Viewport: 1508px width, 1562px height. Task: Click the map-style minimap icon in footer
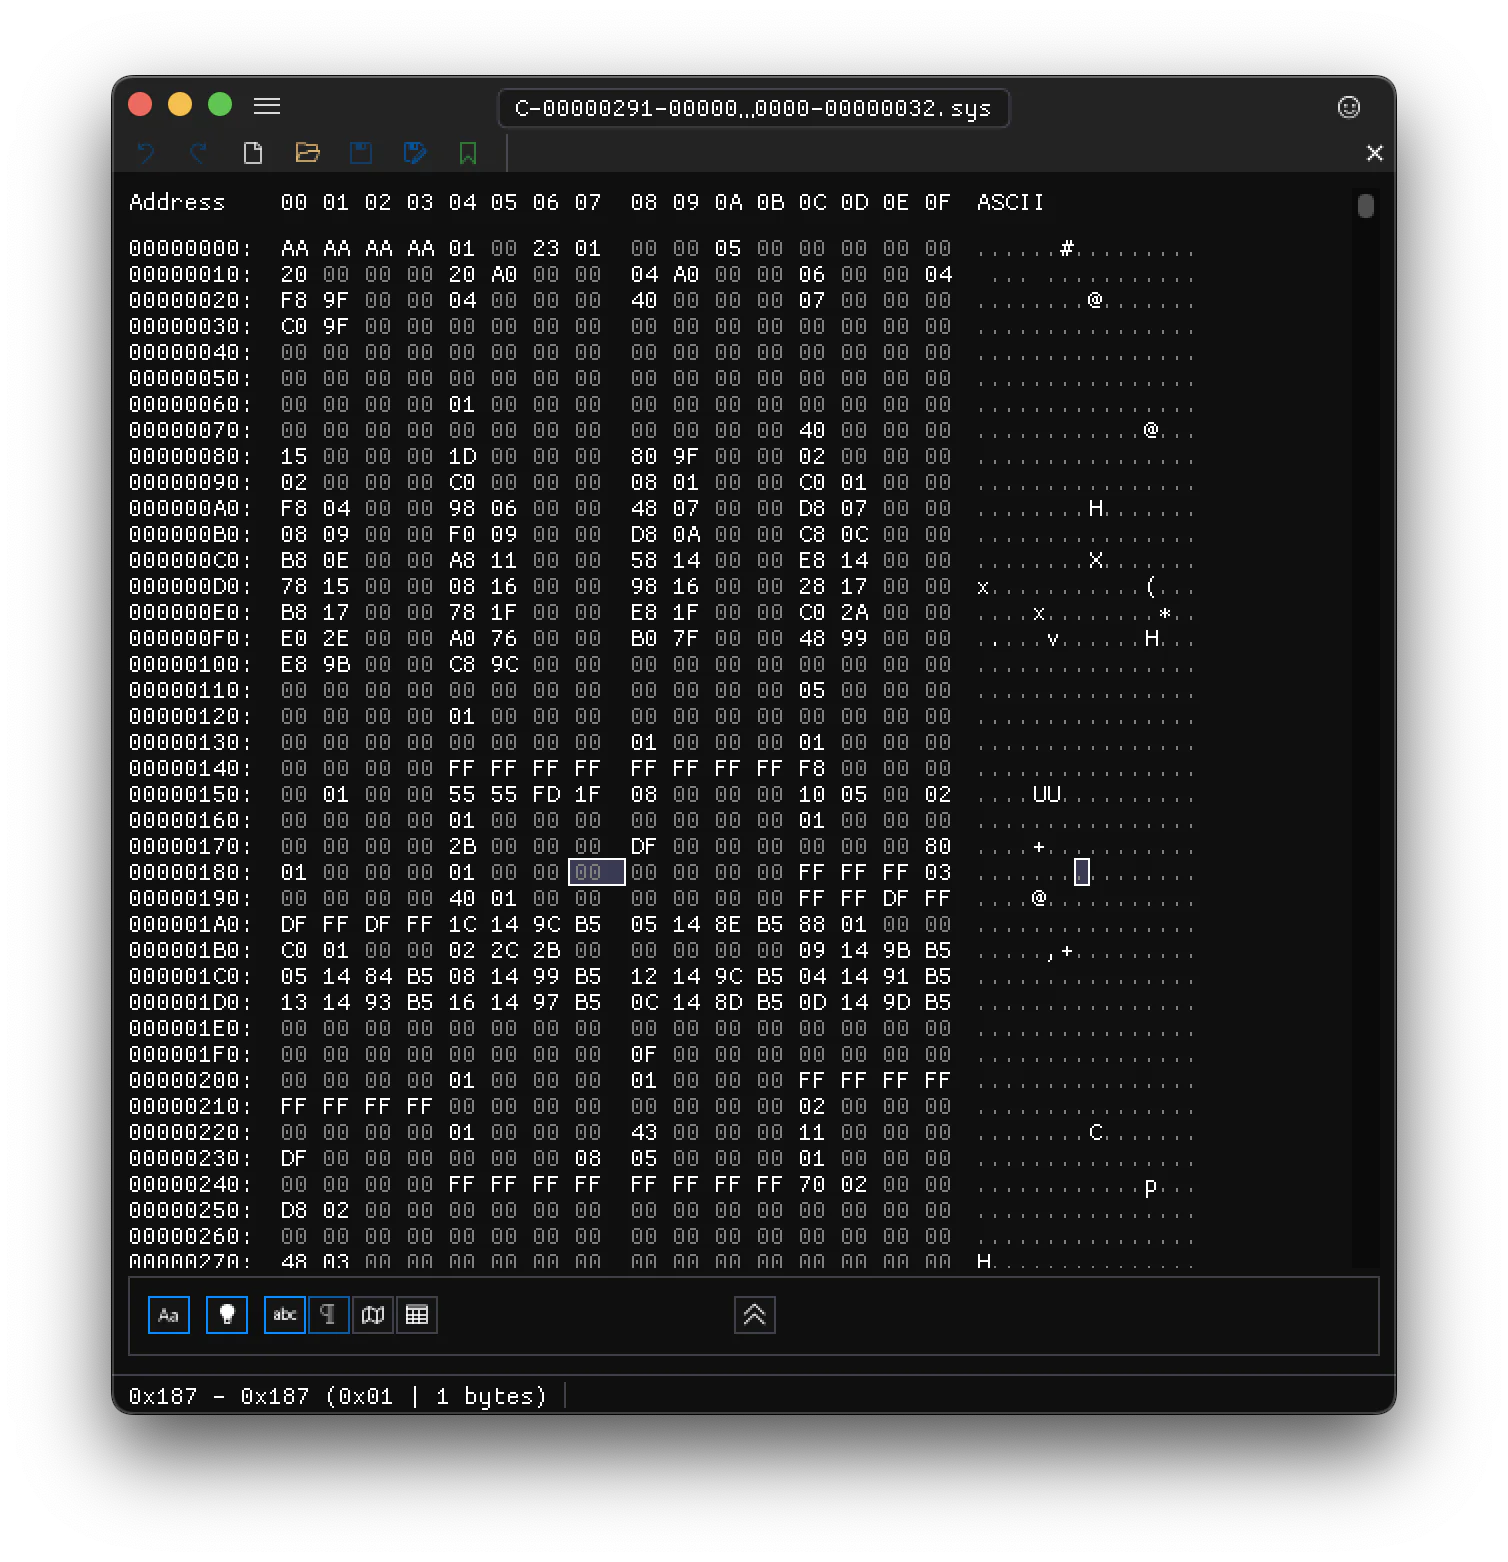373,1315
